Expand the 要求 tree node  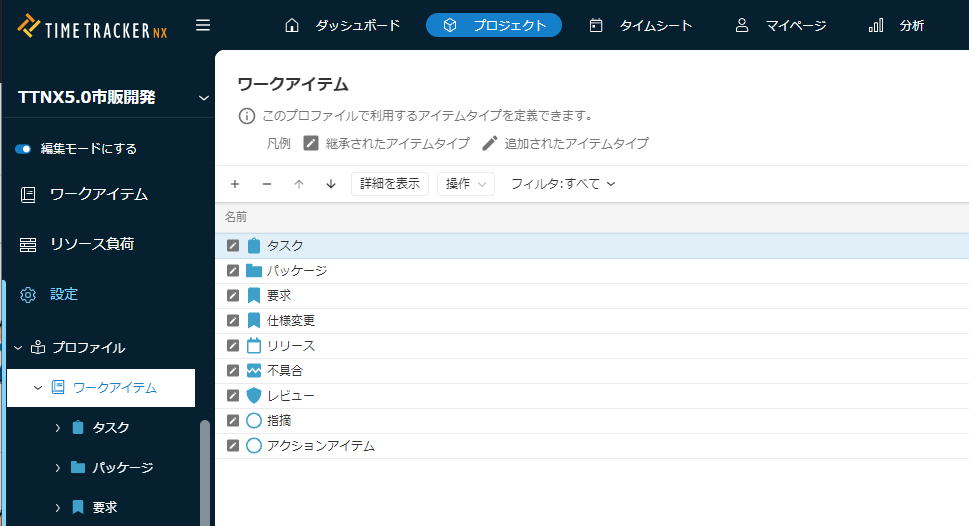click(x=57, y=507)
